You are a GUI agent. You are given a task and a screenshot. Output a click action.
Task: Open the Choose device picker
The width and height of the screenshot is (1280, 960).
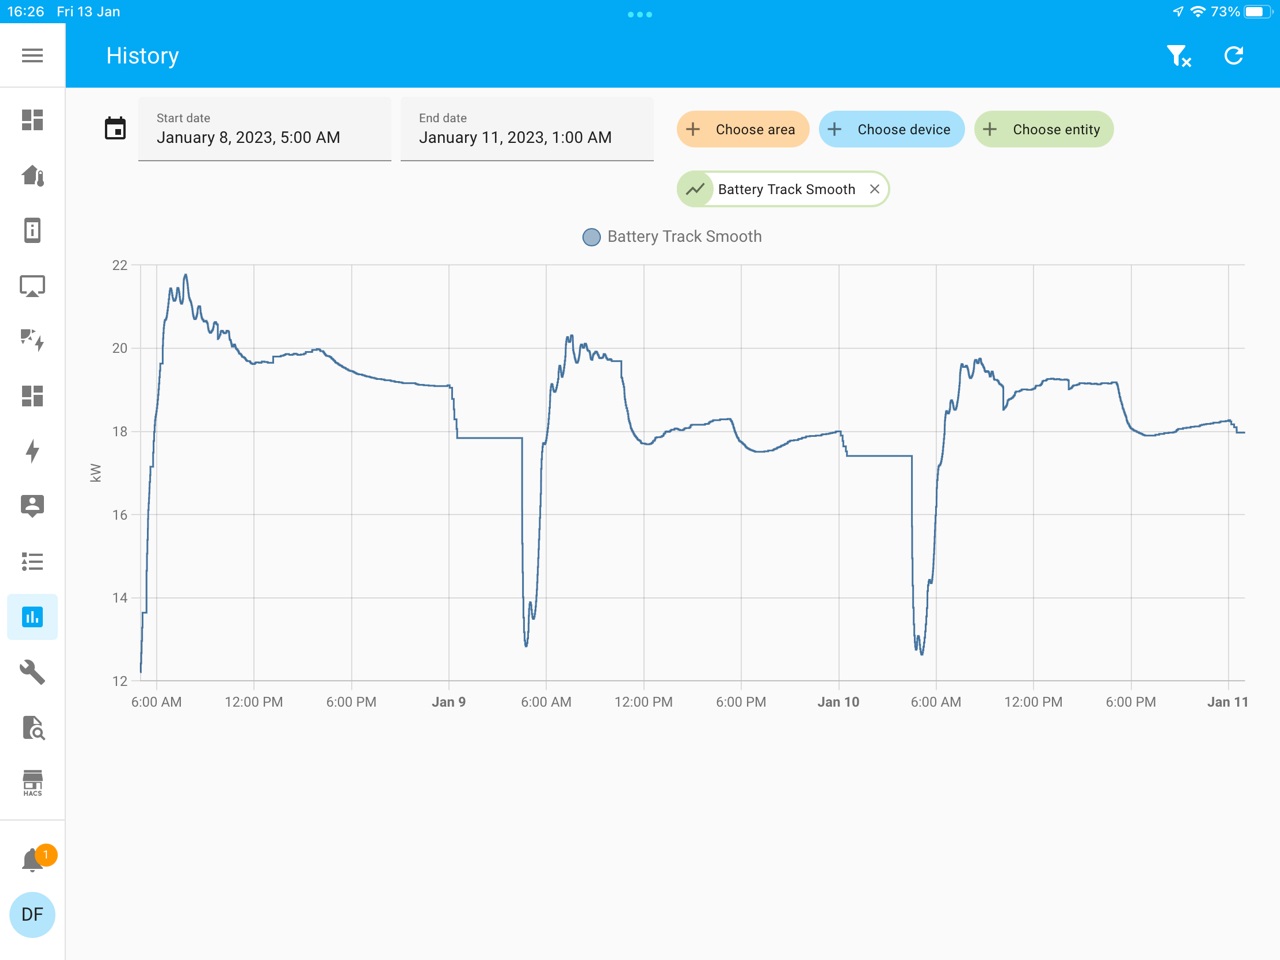tap(891, 129)
